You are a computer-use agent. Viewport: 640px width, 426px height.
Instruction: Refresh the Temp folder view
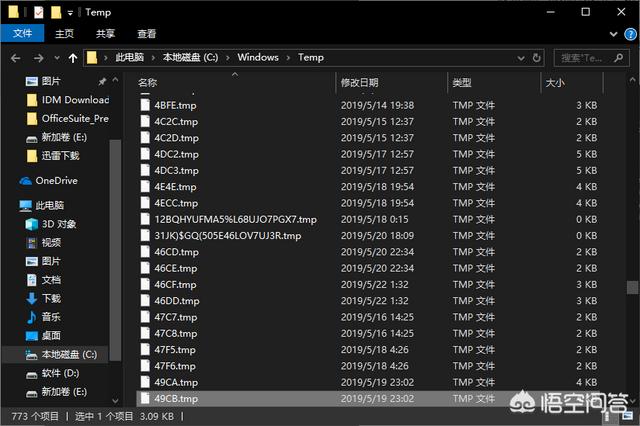coord(537,58)
